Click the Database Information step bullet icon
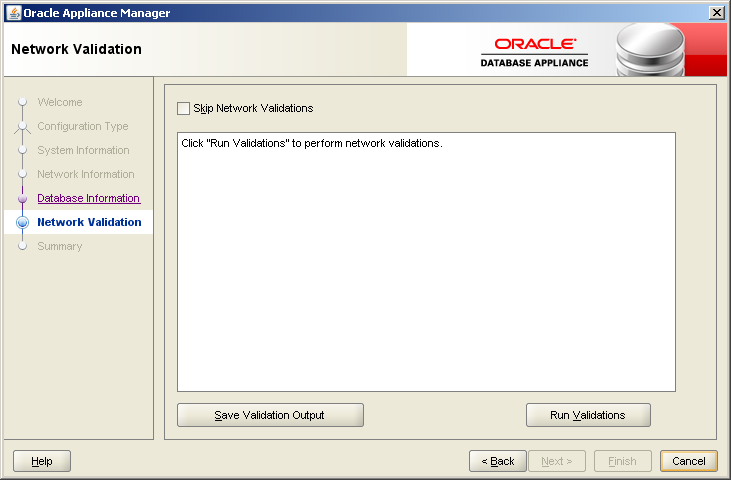 22,199
